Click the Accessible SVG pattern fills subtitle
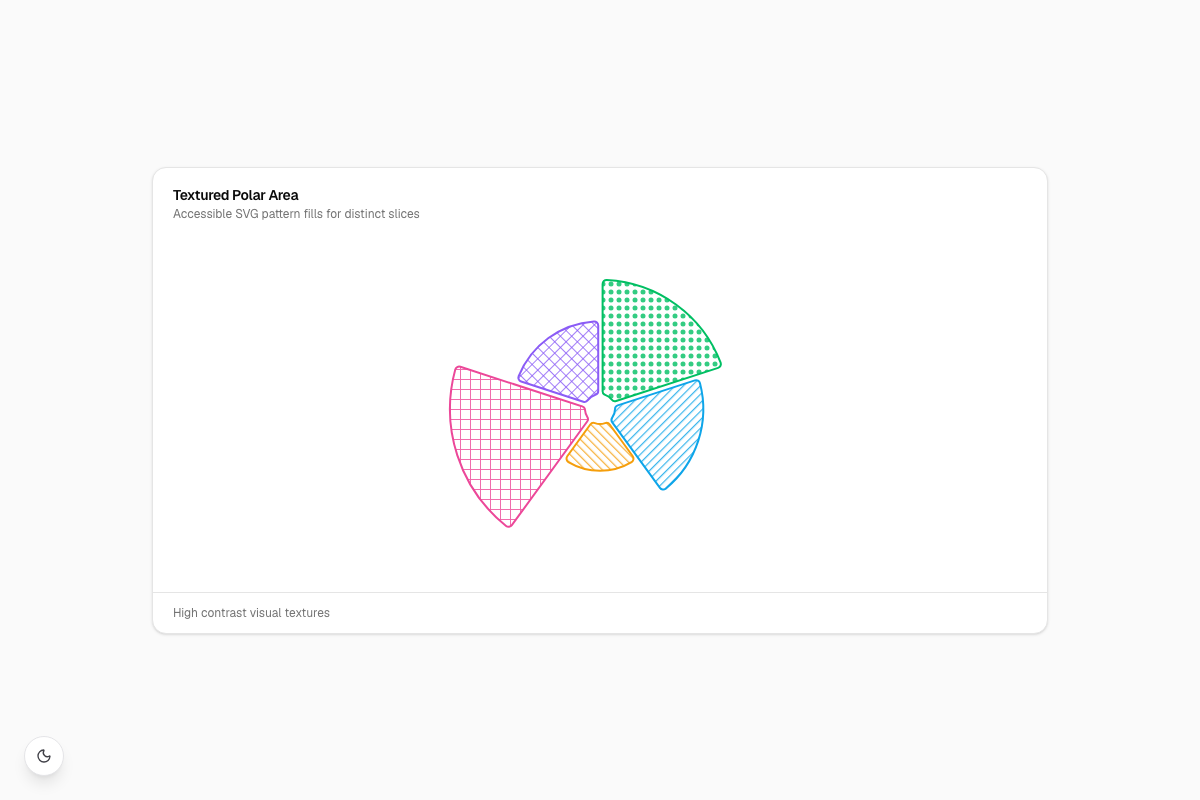This screenshot has width=1200, height=800. pos(296,214)
